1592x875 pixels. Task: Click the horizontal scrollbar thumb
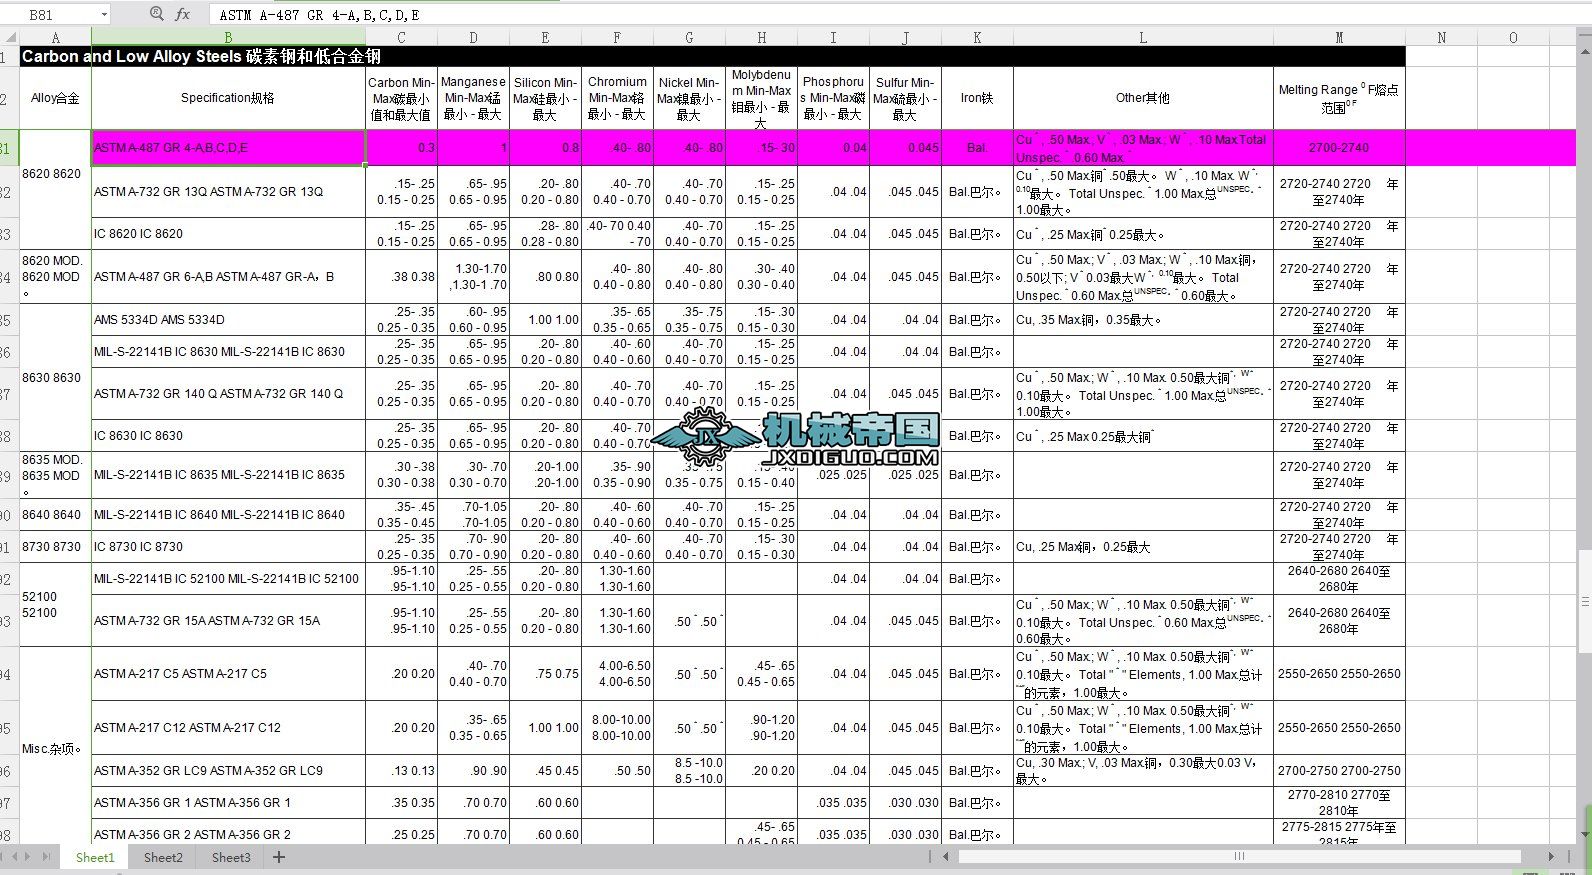[1239, 857]
